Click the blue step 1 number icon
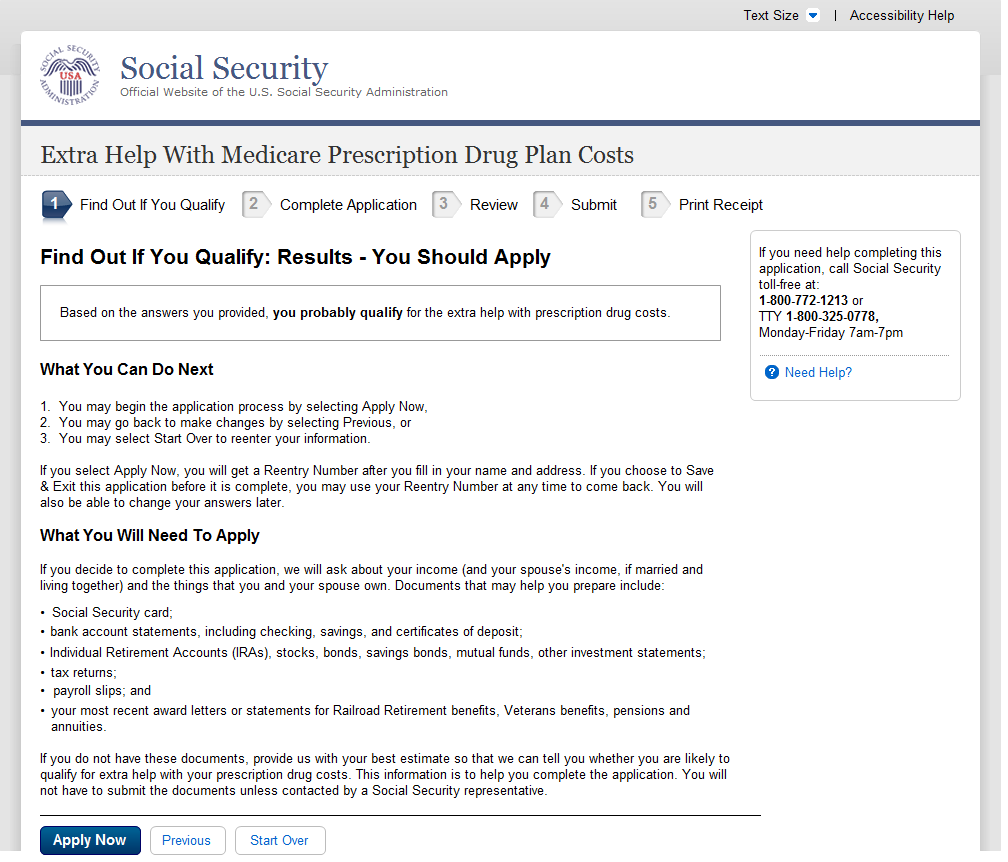This screenshot has height=862, width=1008. point(55,205)
